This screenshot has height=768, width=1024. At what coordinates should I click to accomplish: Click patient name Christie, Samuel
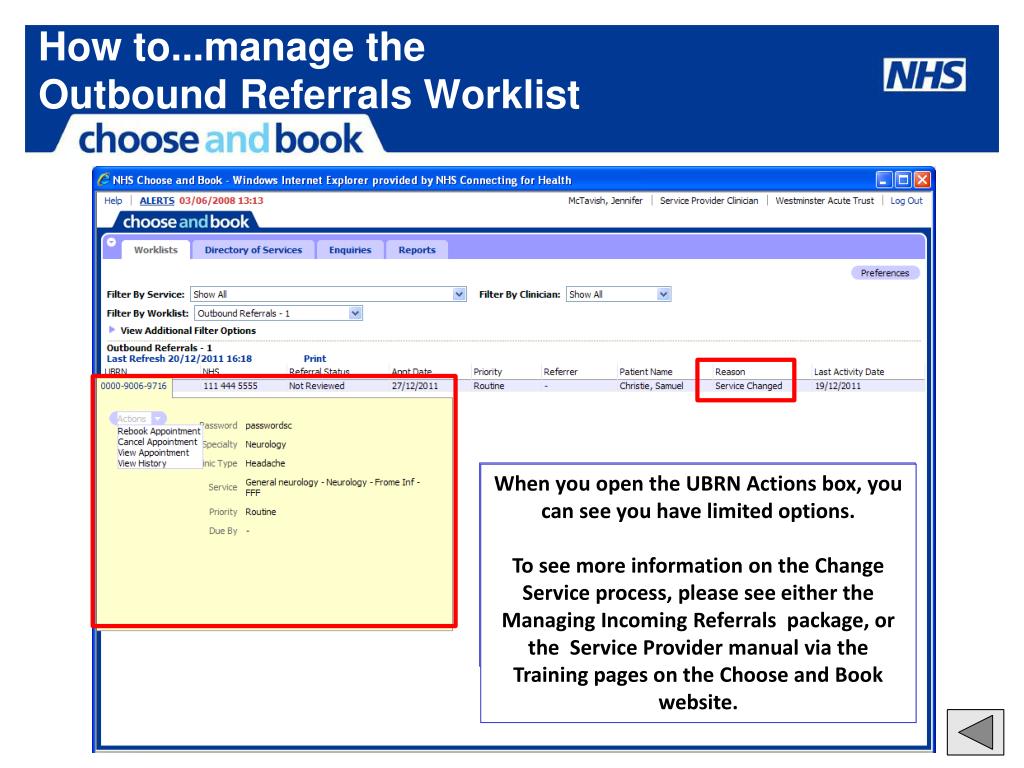[x=651, y=386]
